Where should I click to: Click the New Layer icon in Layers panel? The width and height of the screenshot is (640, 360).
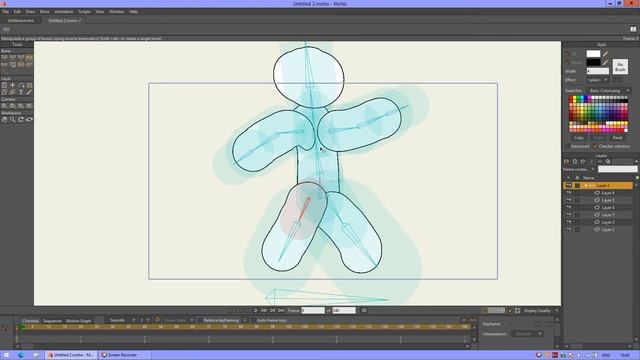567,162
